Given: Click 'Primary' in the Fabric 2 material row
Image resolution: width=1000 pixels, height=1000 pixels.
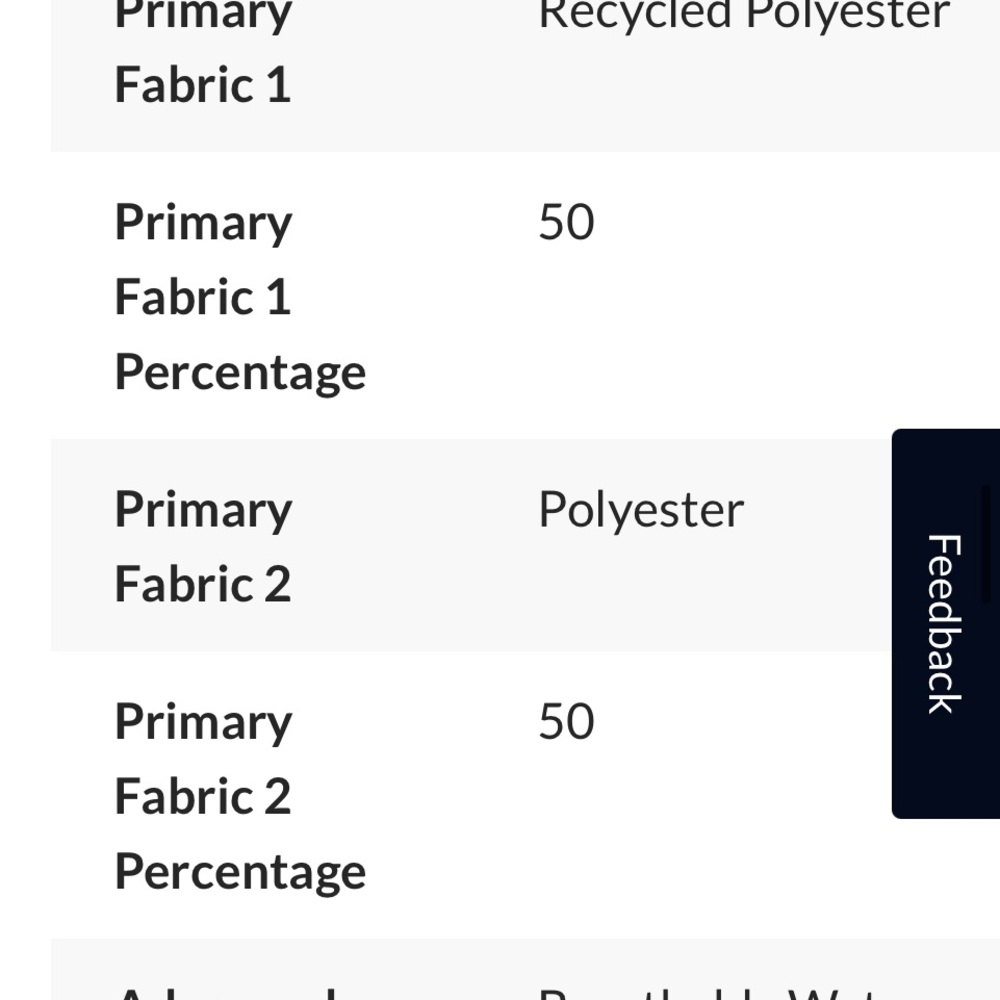Looking at the screenshot, I should pos(203,510).
